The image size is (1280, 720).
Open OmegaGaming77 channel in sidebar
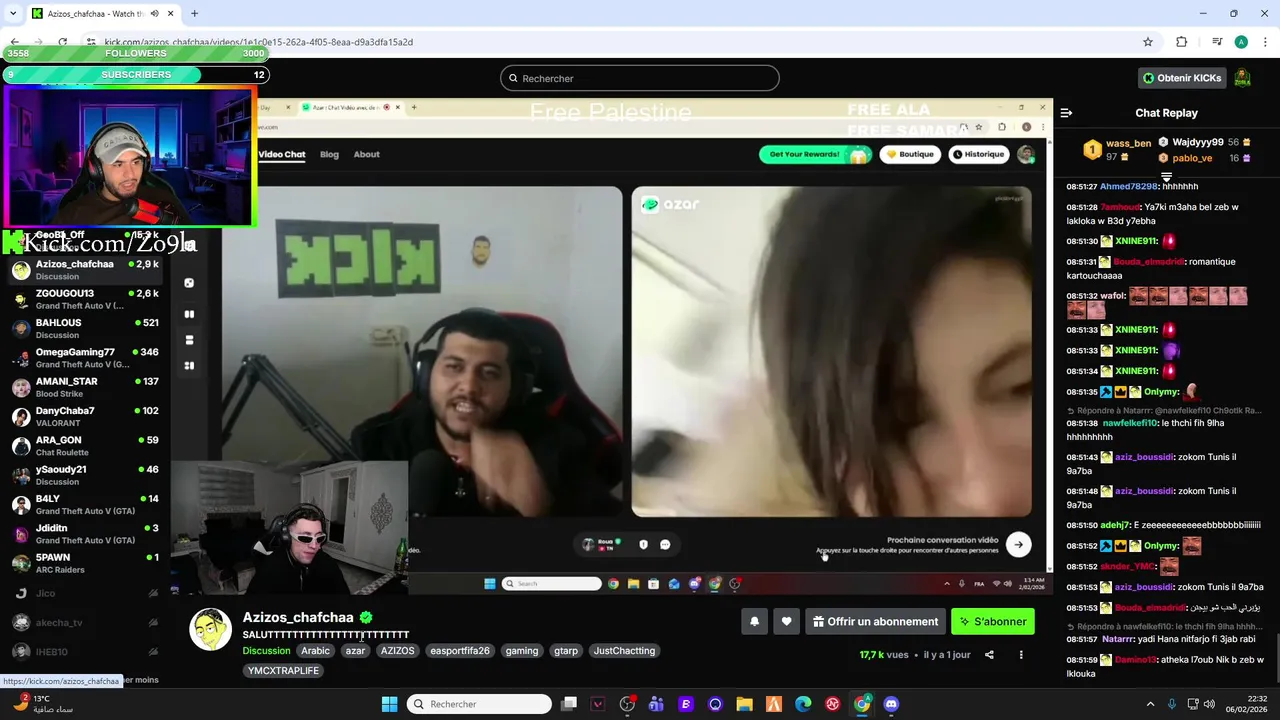[x=85, y=358]
